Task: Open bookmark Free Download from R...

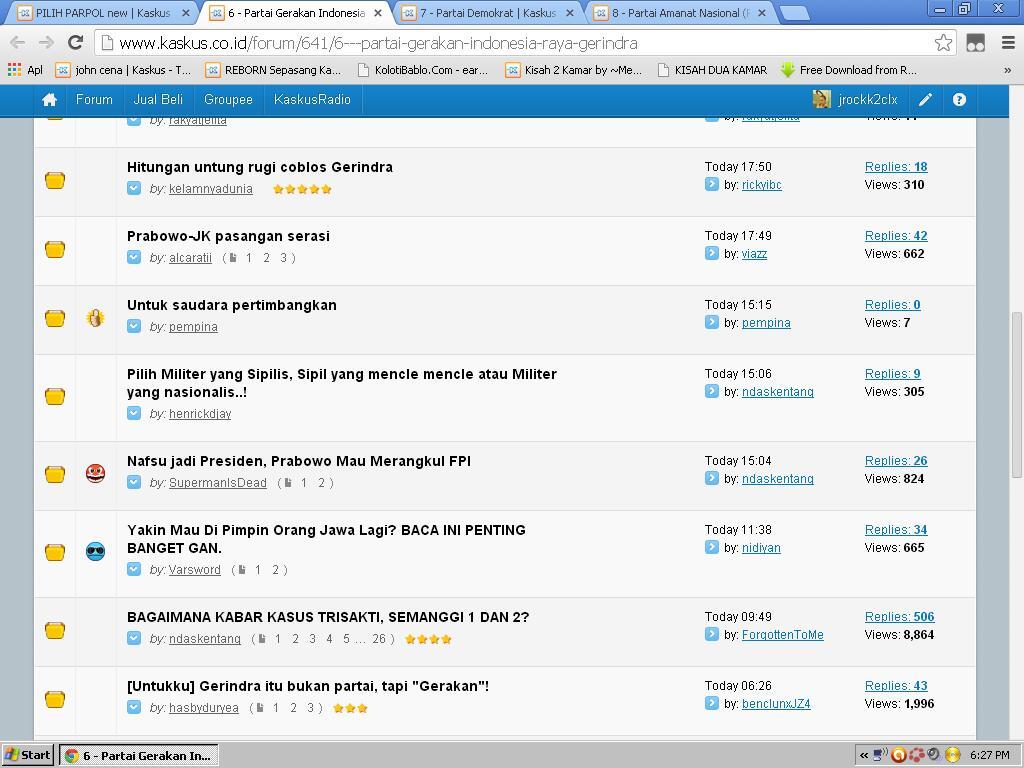Action: pyautogui.click(x=850, y=70)
